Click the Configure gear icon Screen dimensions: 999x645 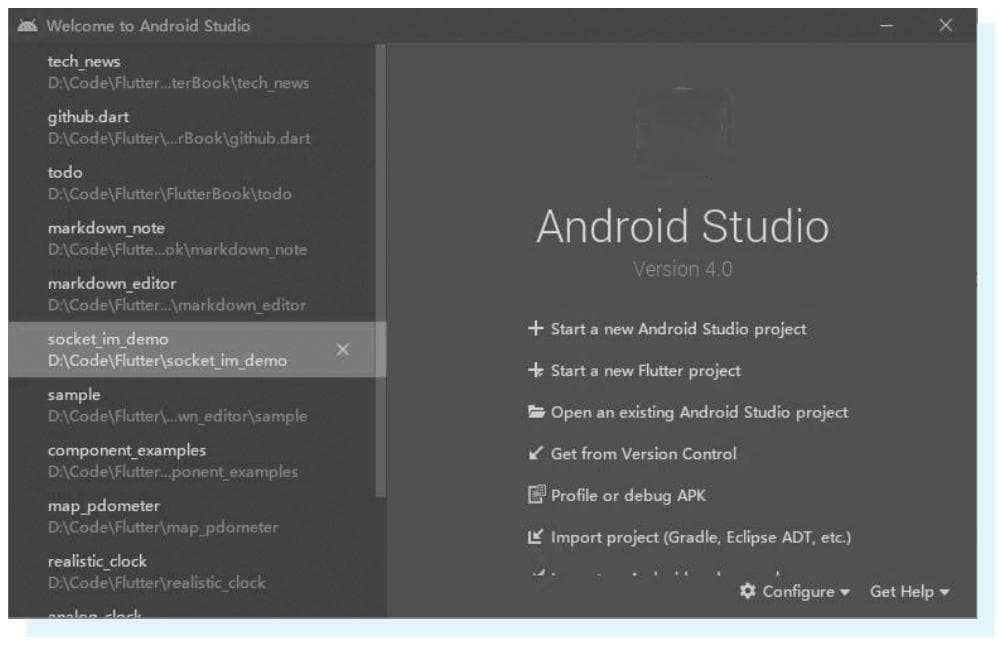(747, 591)
